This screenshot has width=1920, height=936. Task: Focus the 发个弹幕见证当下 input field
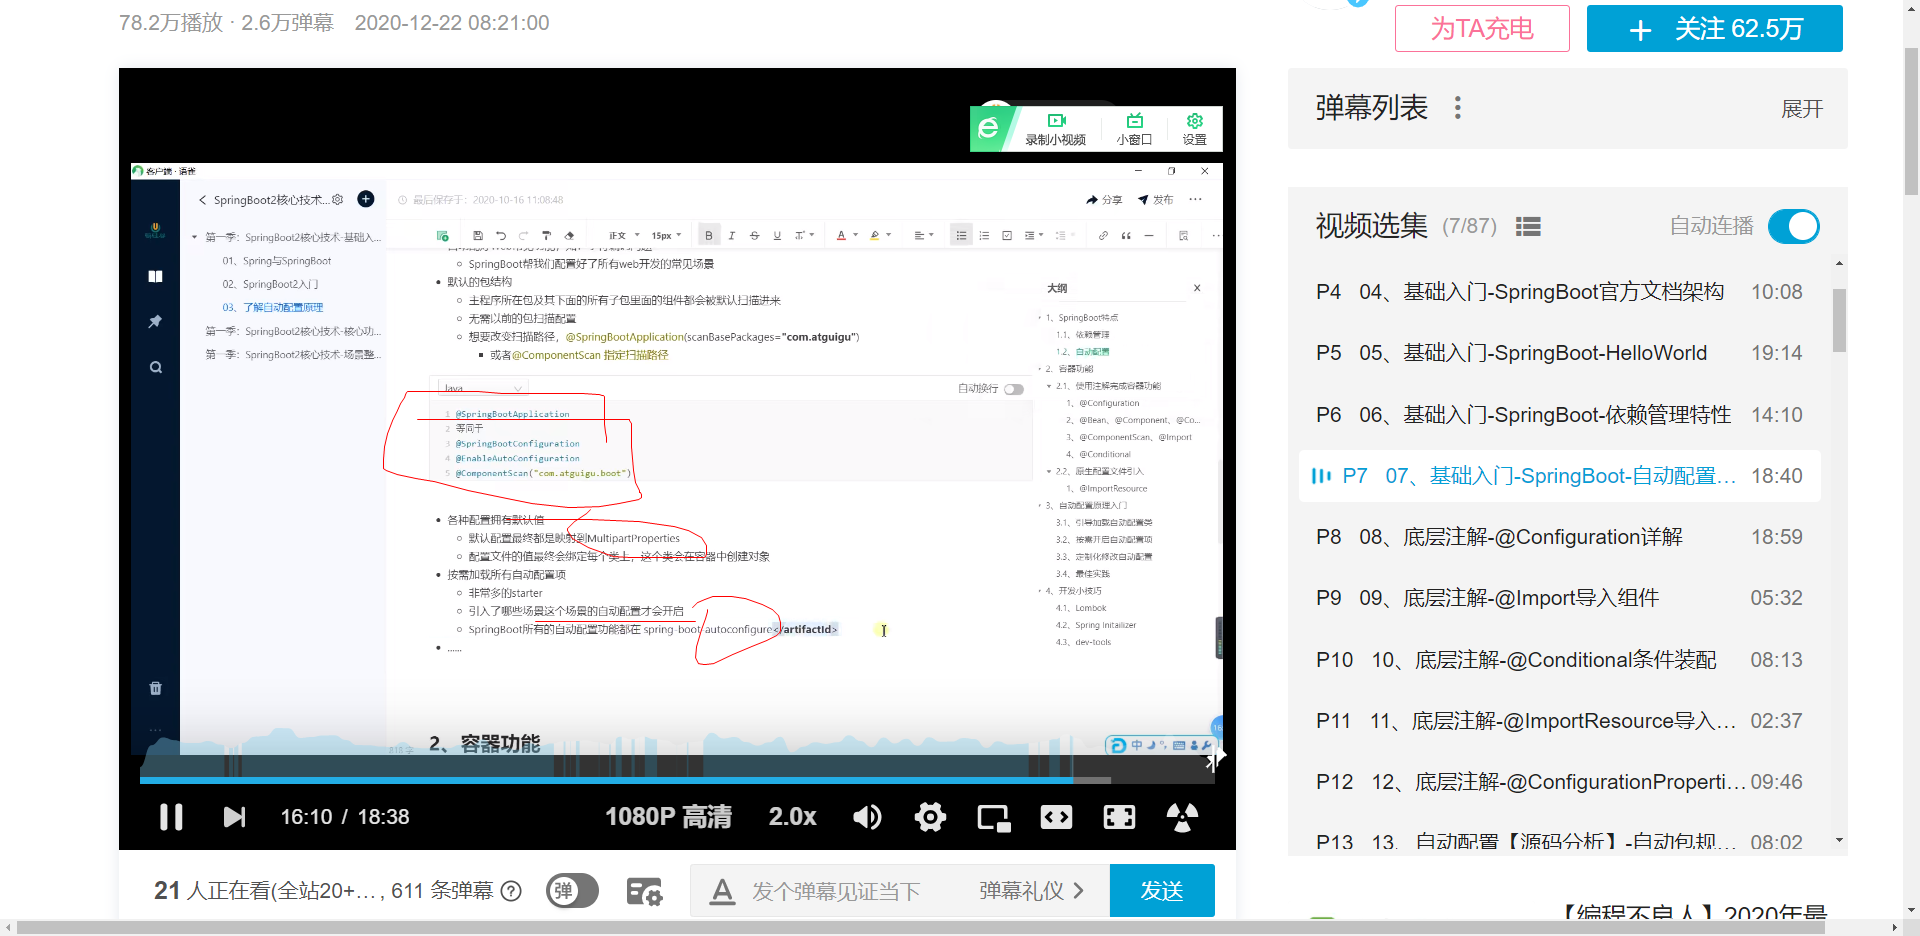tap(835, 891)
